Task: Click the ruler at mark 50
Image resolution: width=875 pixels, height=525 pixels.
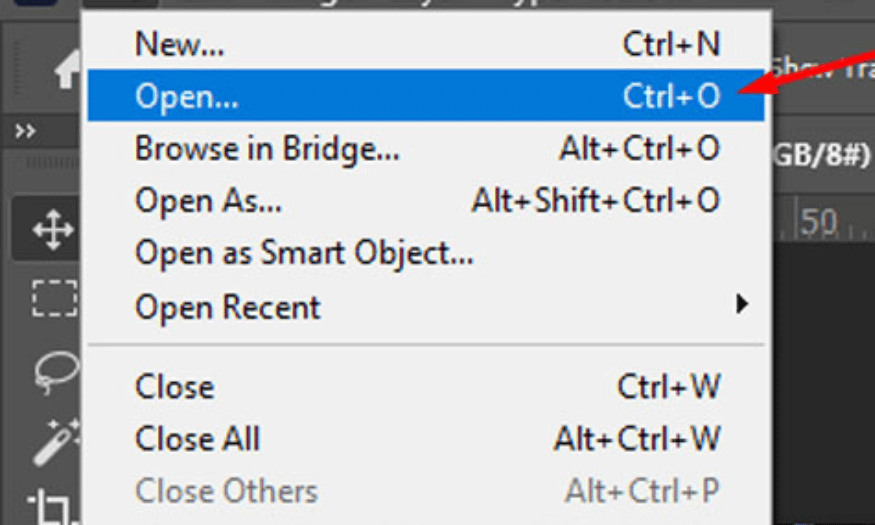Action: pos(819,221)
